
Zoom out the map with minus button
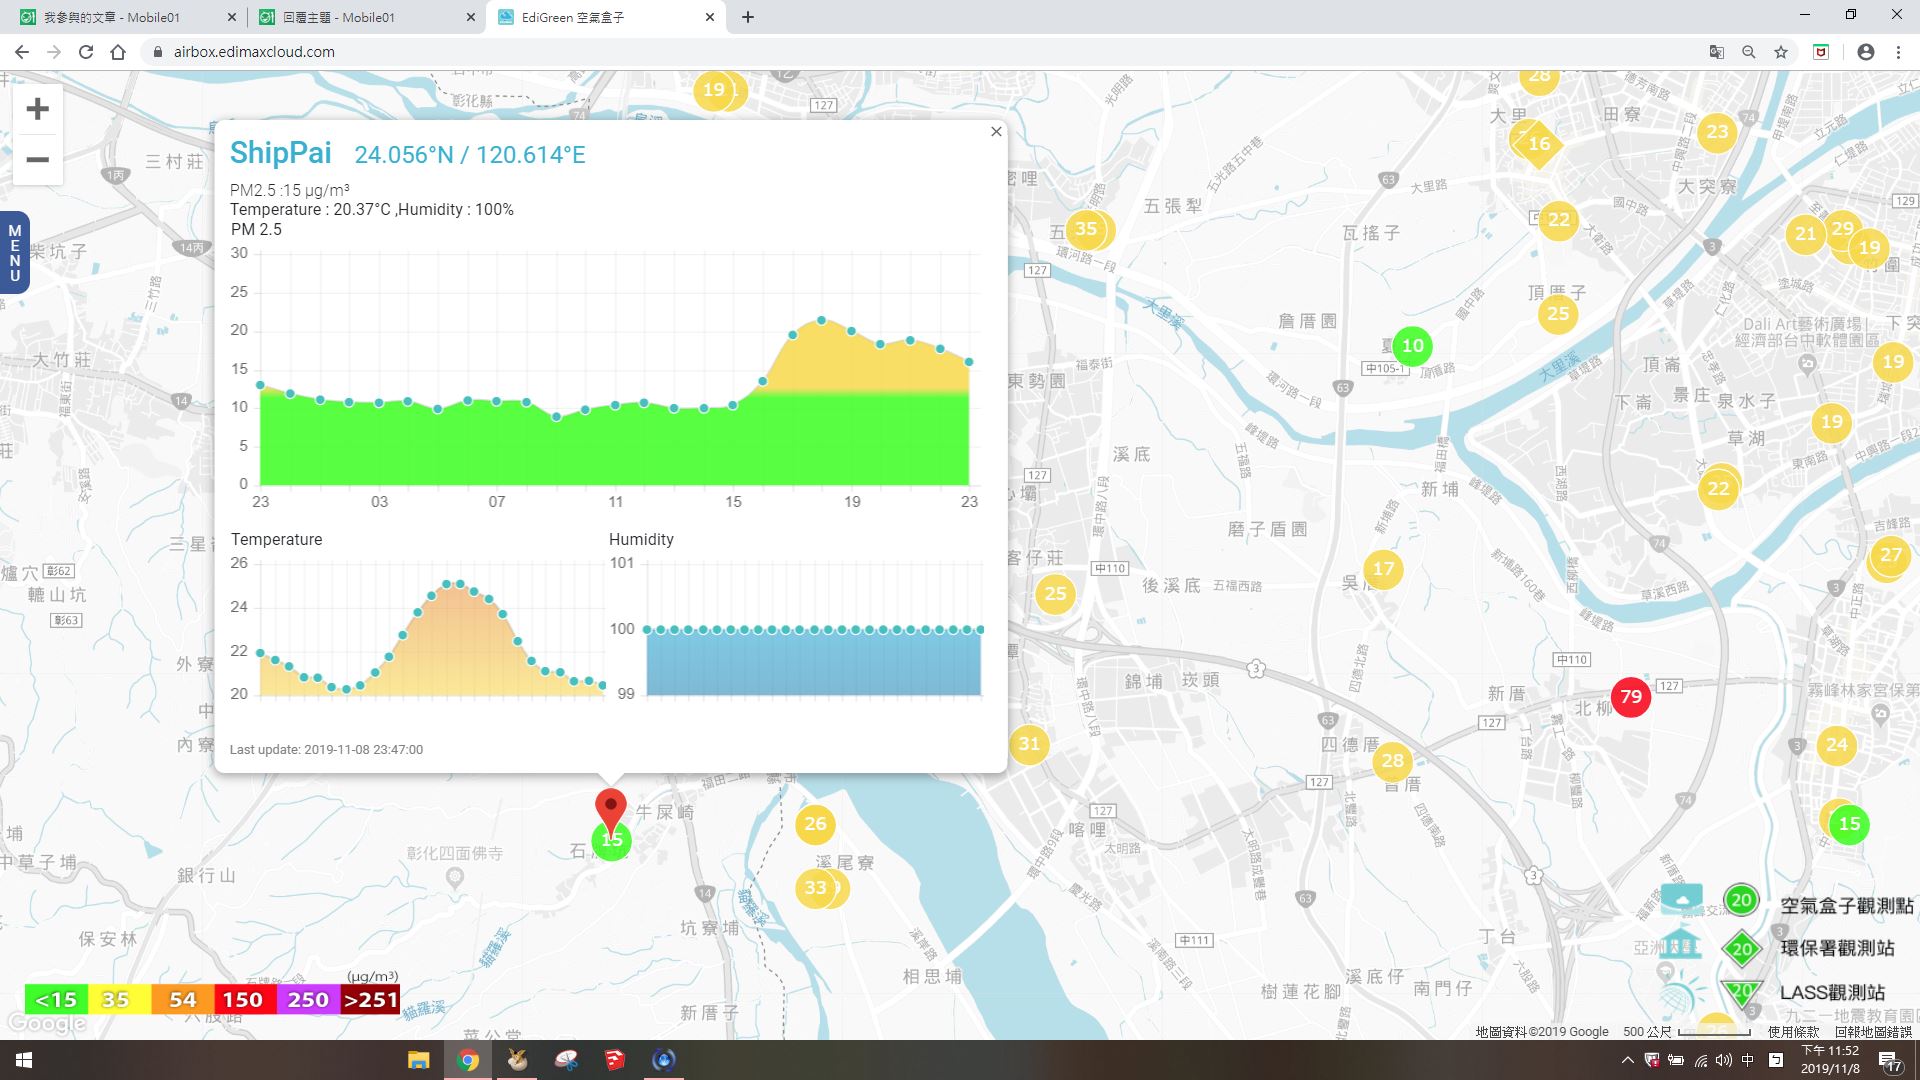pos(37,160)
